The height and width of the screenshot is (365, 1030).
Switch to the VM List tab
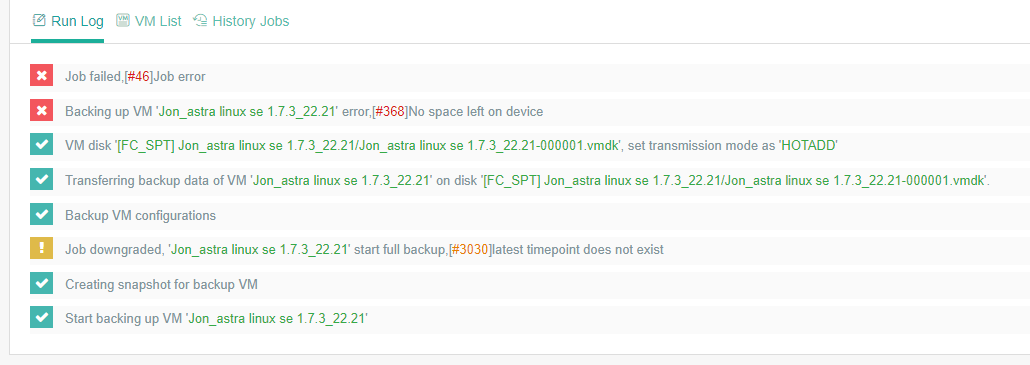[x=148, y=21]
